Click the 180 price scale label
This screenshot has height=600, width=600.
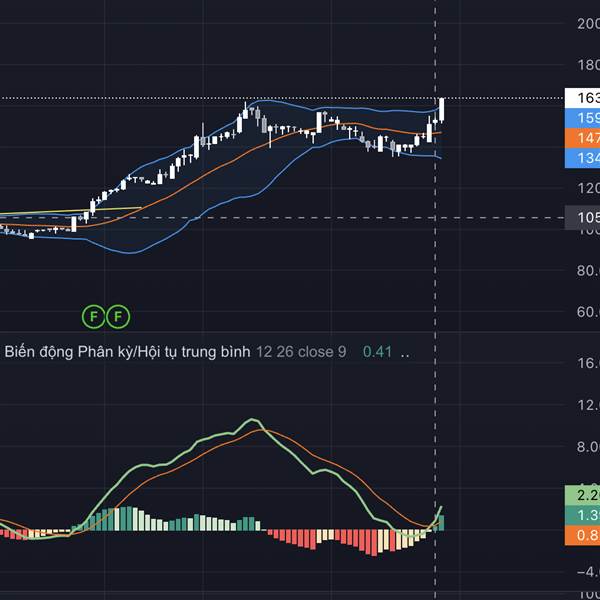click(589, 65)
